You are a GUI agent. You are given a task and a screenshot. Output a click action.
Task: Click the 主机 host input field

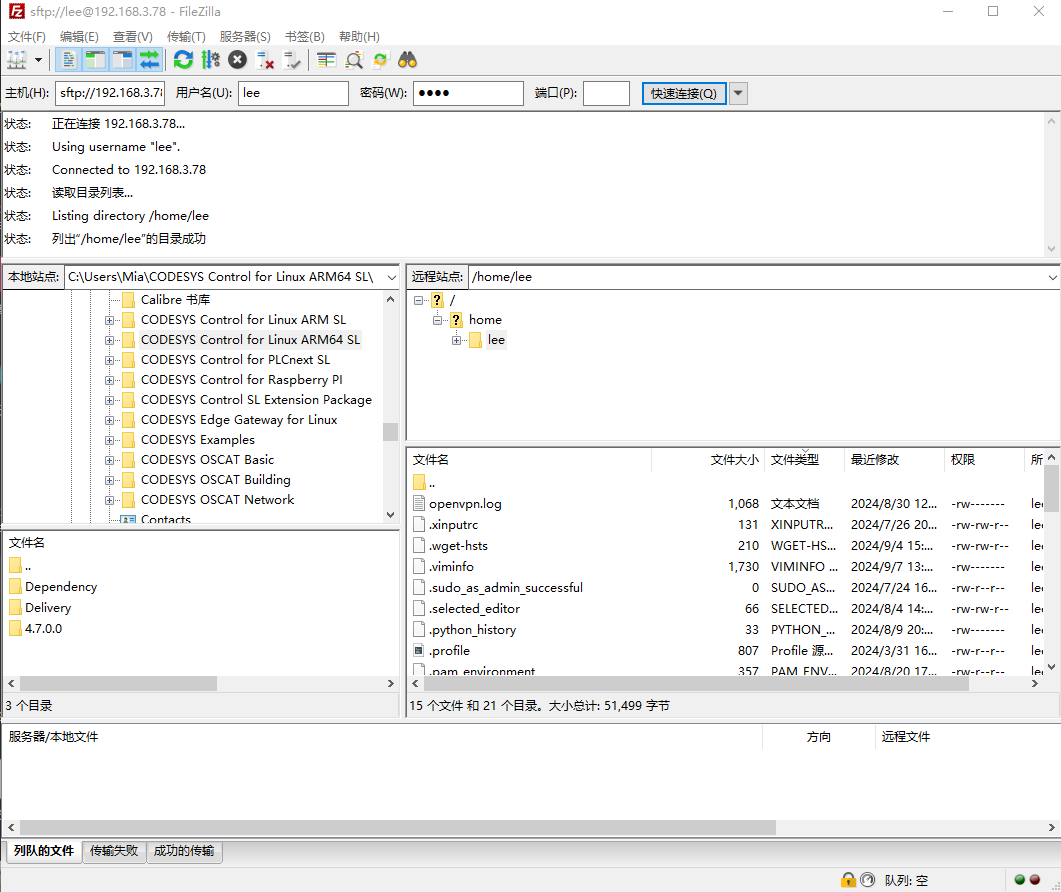[x=110, y=93]
